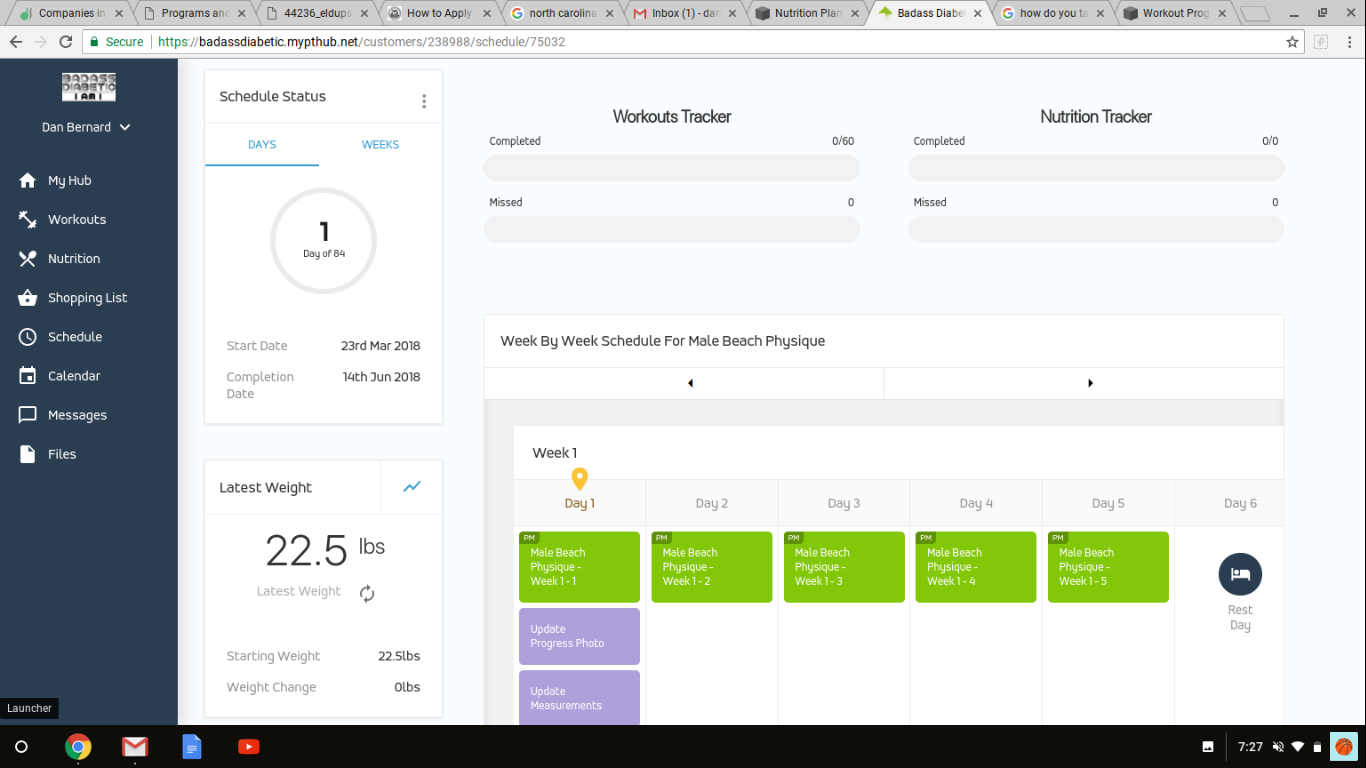Click the day 1 of 84 progress circle
The width and height of the screenshot is (1366, 768).
click(x=323, y=241)
